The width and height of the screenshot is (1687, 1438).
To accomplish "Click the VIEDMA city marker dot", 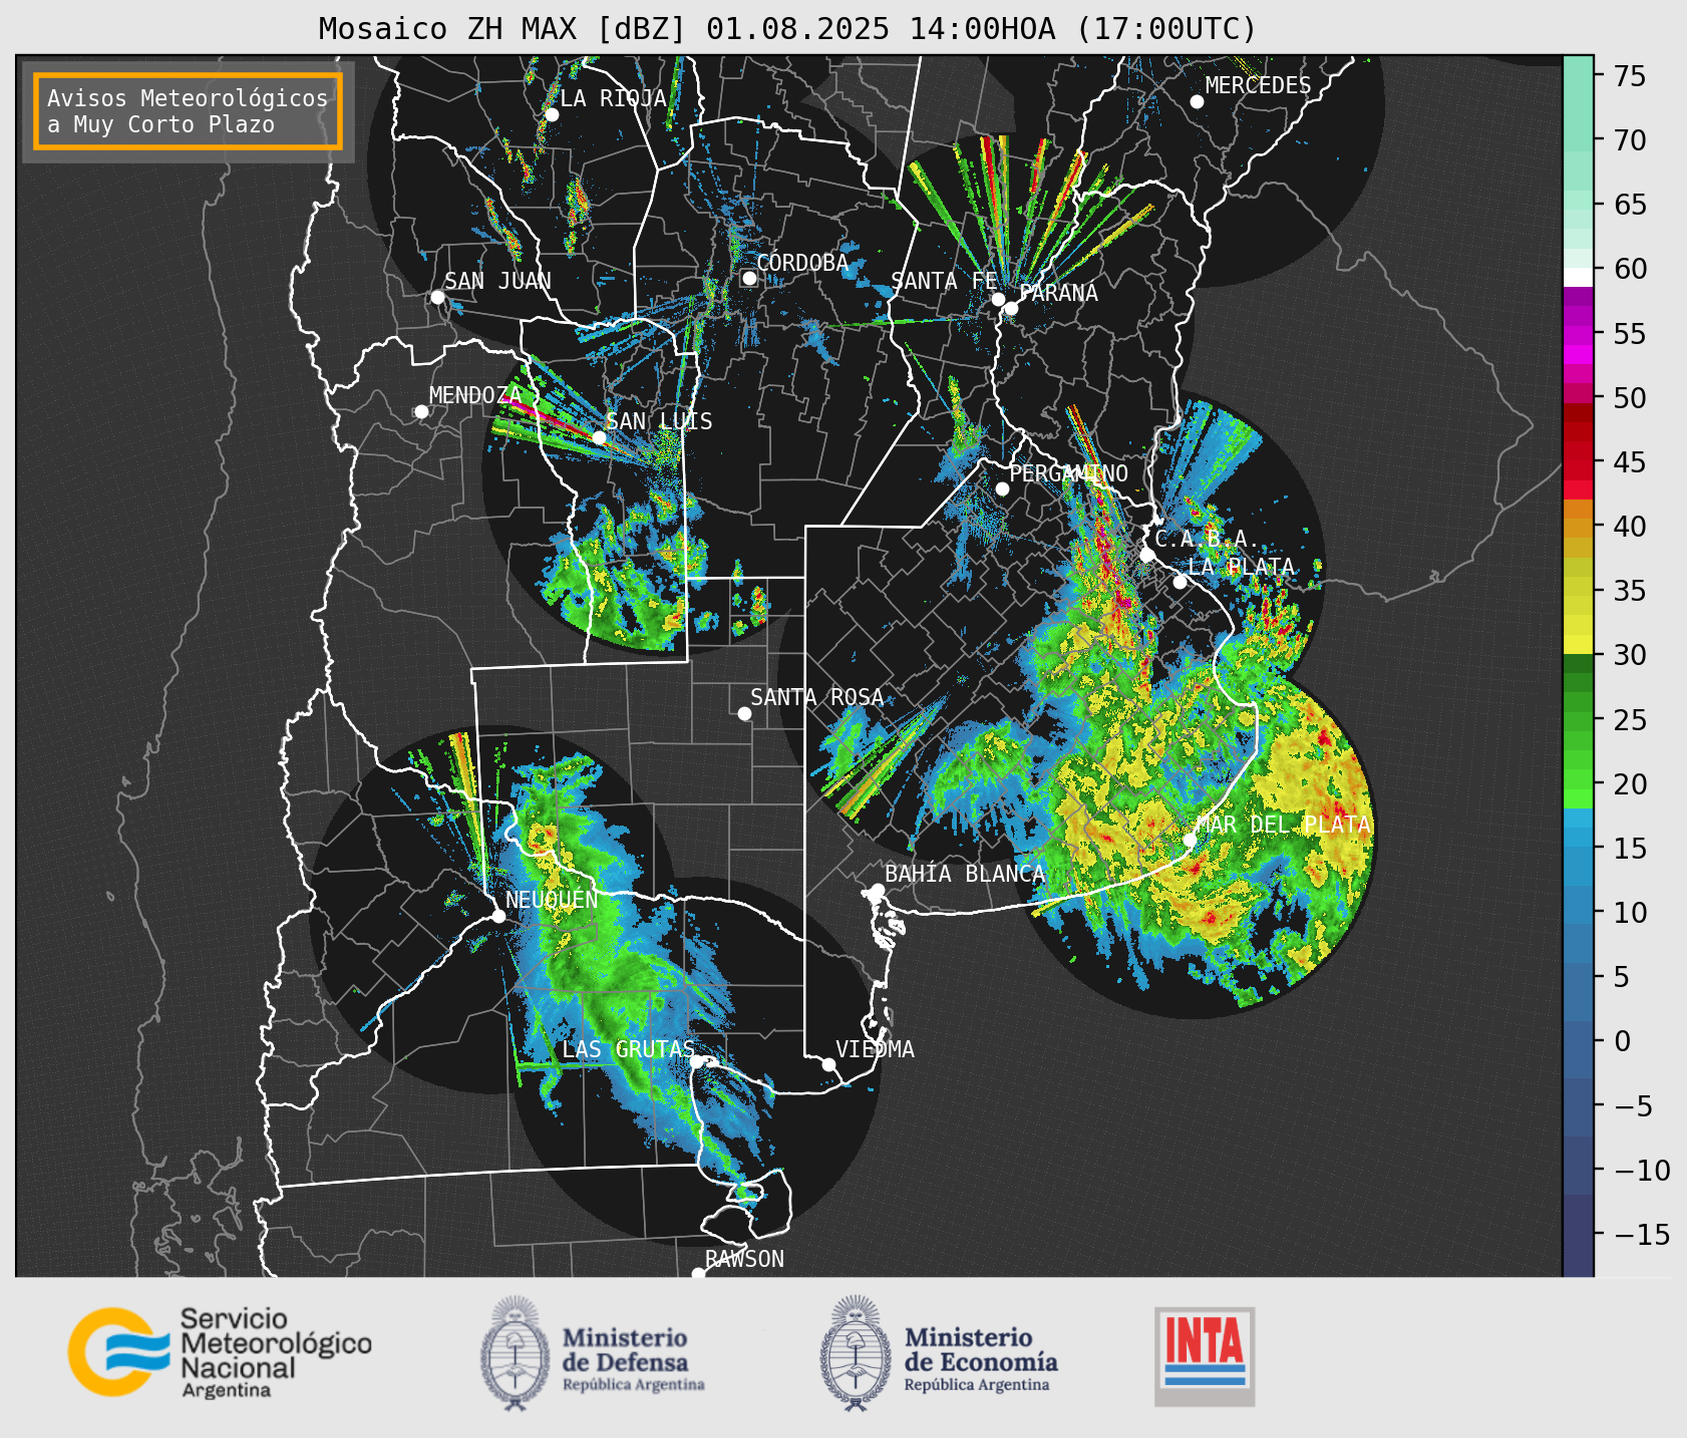I will click(829, 1064).
